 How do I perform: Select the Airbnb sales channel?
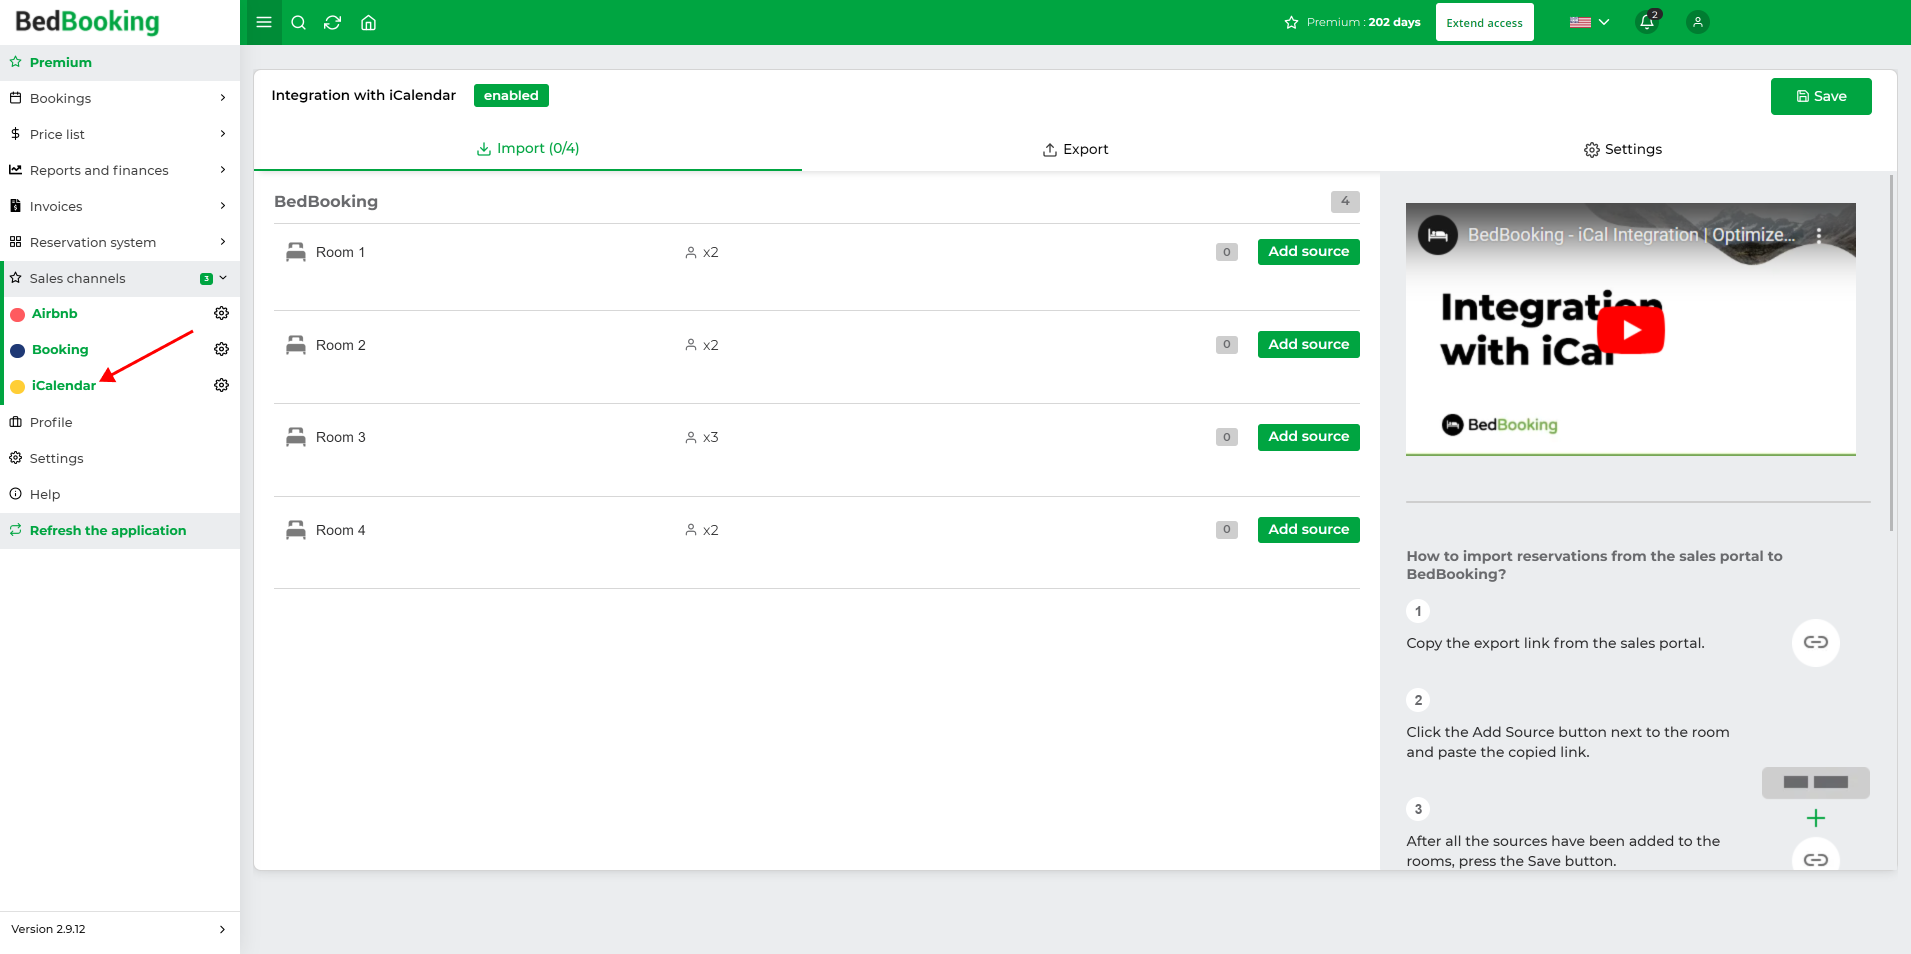pos(54,313)
